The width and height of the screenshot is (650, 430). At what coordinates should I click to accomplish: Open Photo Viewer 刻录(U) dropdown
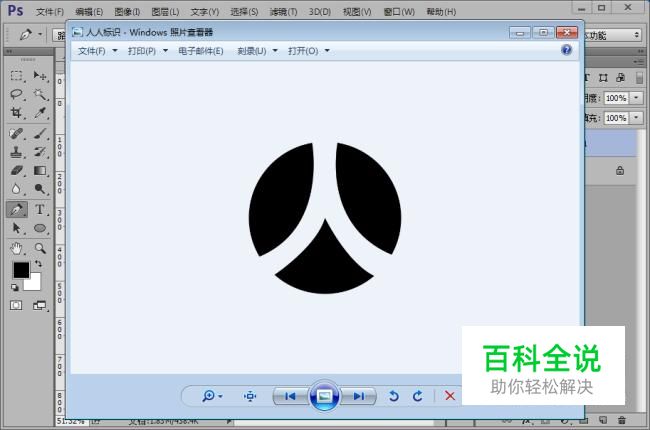(257, 51)
